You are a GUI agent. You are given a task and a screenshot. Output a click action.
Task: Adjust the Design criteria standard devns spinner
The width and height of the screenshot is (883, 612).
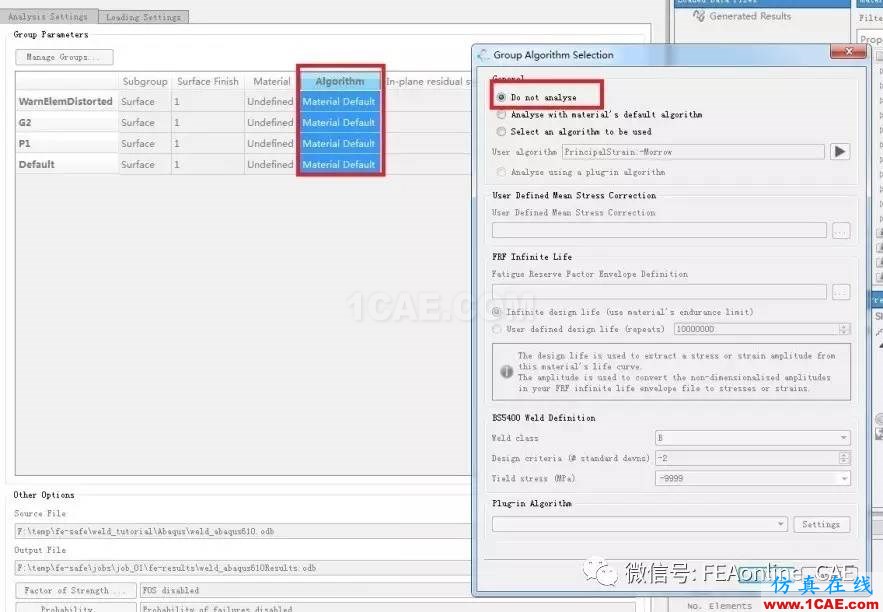coord(844,458)
